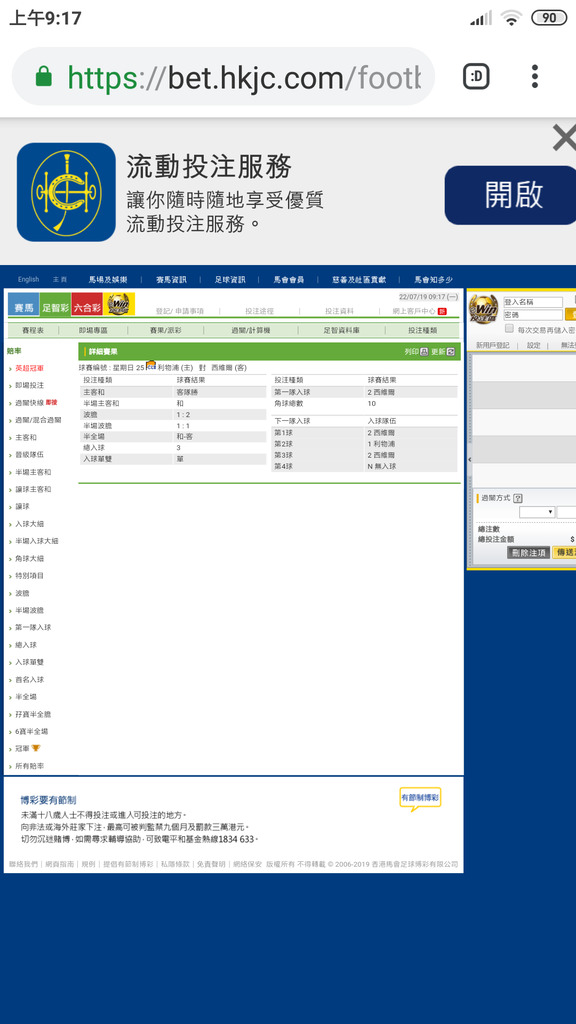This screenshot has width=576, height=1024.
Task: Tap the Jockey Club app logo
Action: coord(66,192)
